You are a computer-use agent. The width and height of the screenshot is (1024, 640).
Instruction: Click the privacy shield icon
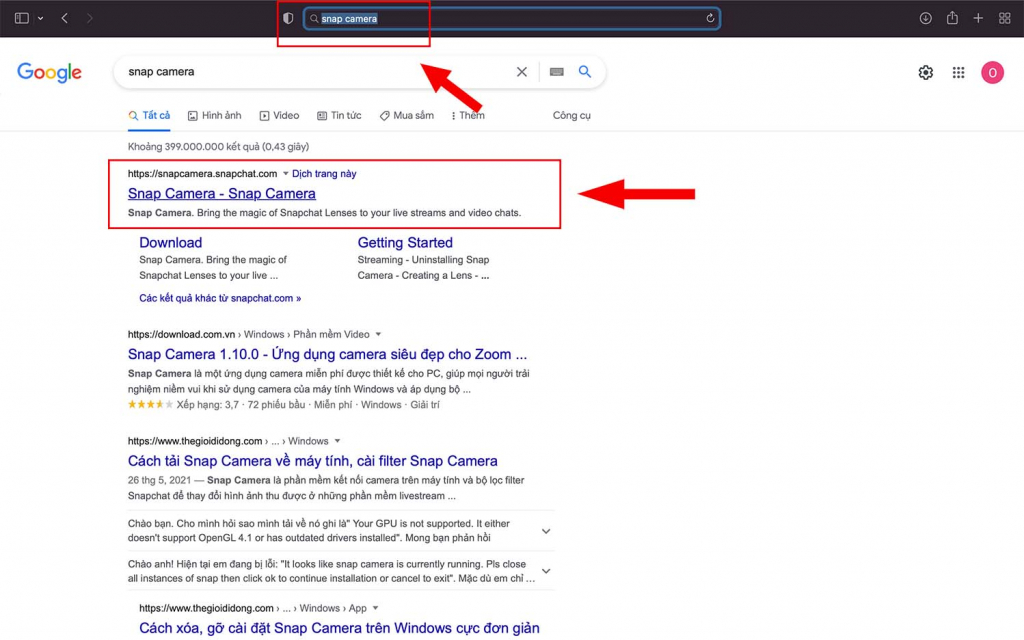point(288,18)
